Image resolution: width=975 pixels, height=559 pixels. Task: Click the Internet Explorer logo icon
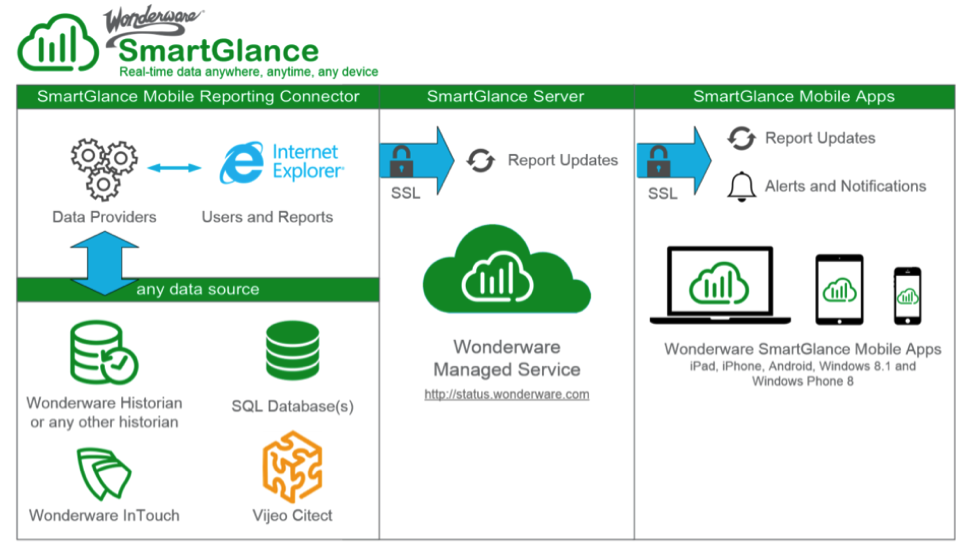tap(241, 165)
